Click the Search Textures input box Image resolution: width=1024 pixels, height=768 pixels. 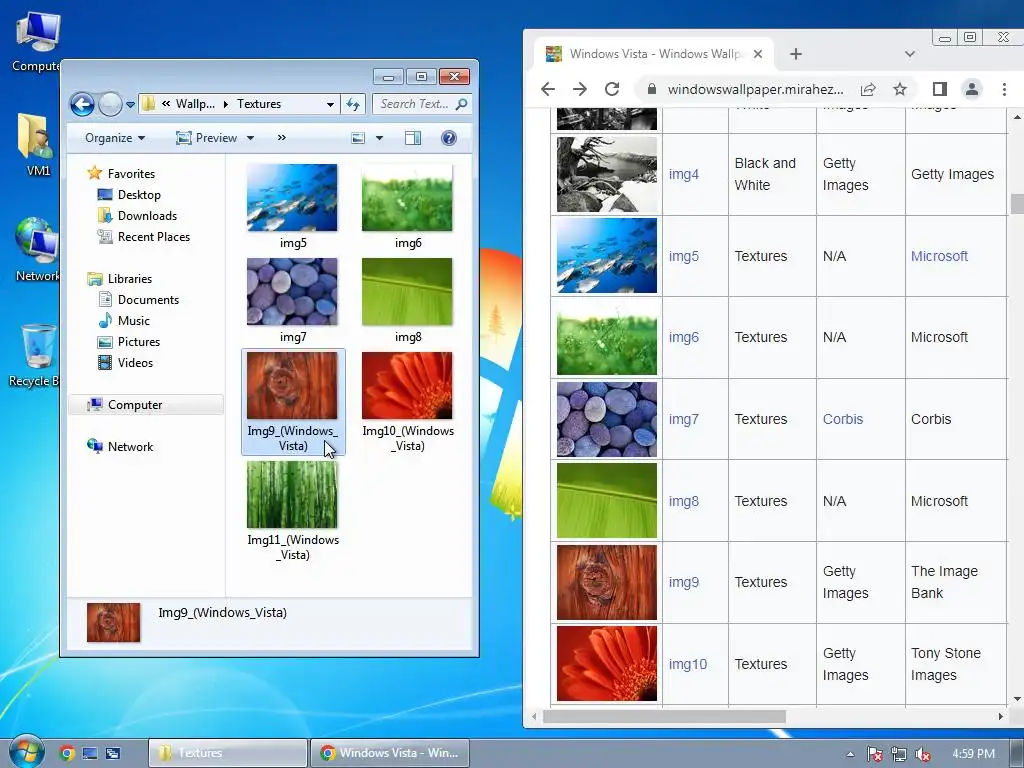(421, 104)
